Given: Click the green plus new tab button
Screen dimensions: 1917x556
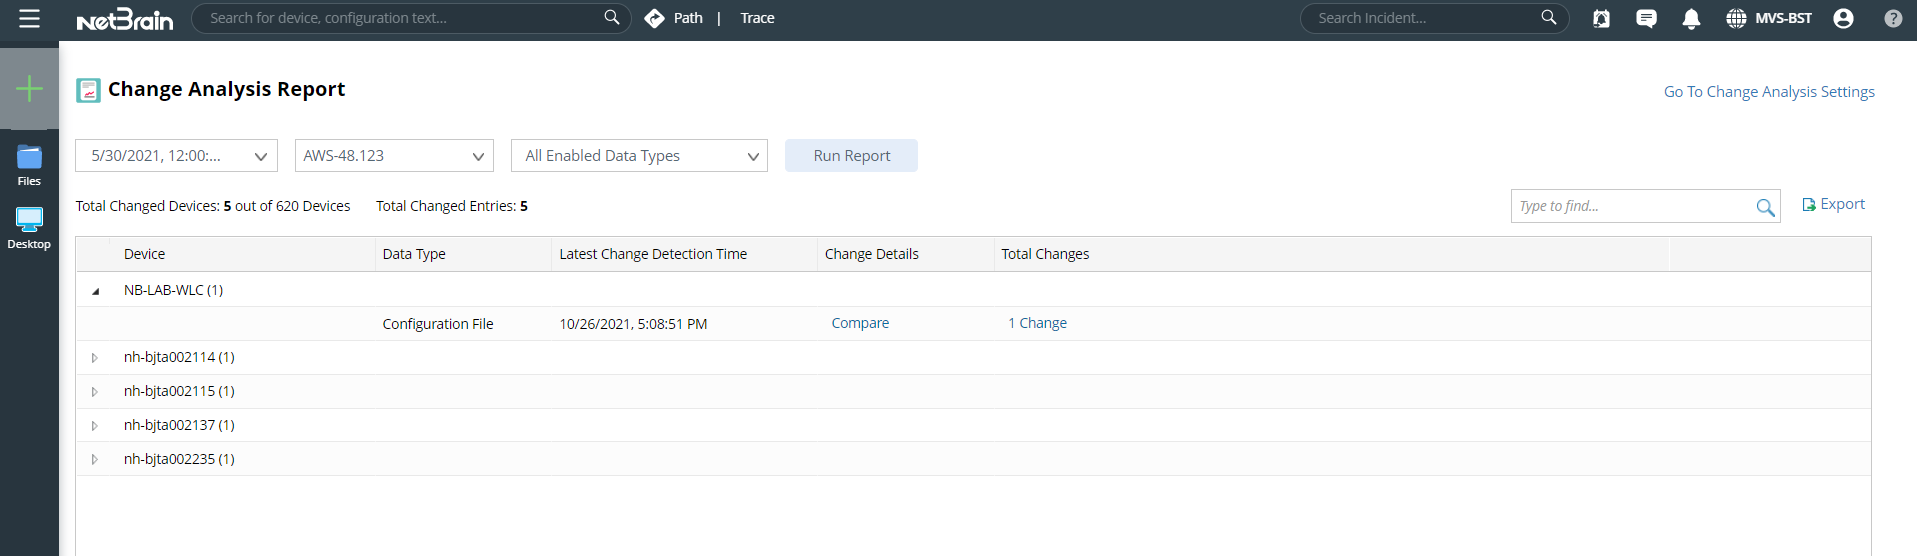Looking at the screenshot, I should pos(29,88).
